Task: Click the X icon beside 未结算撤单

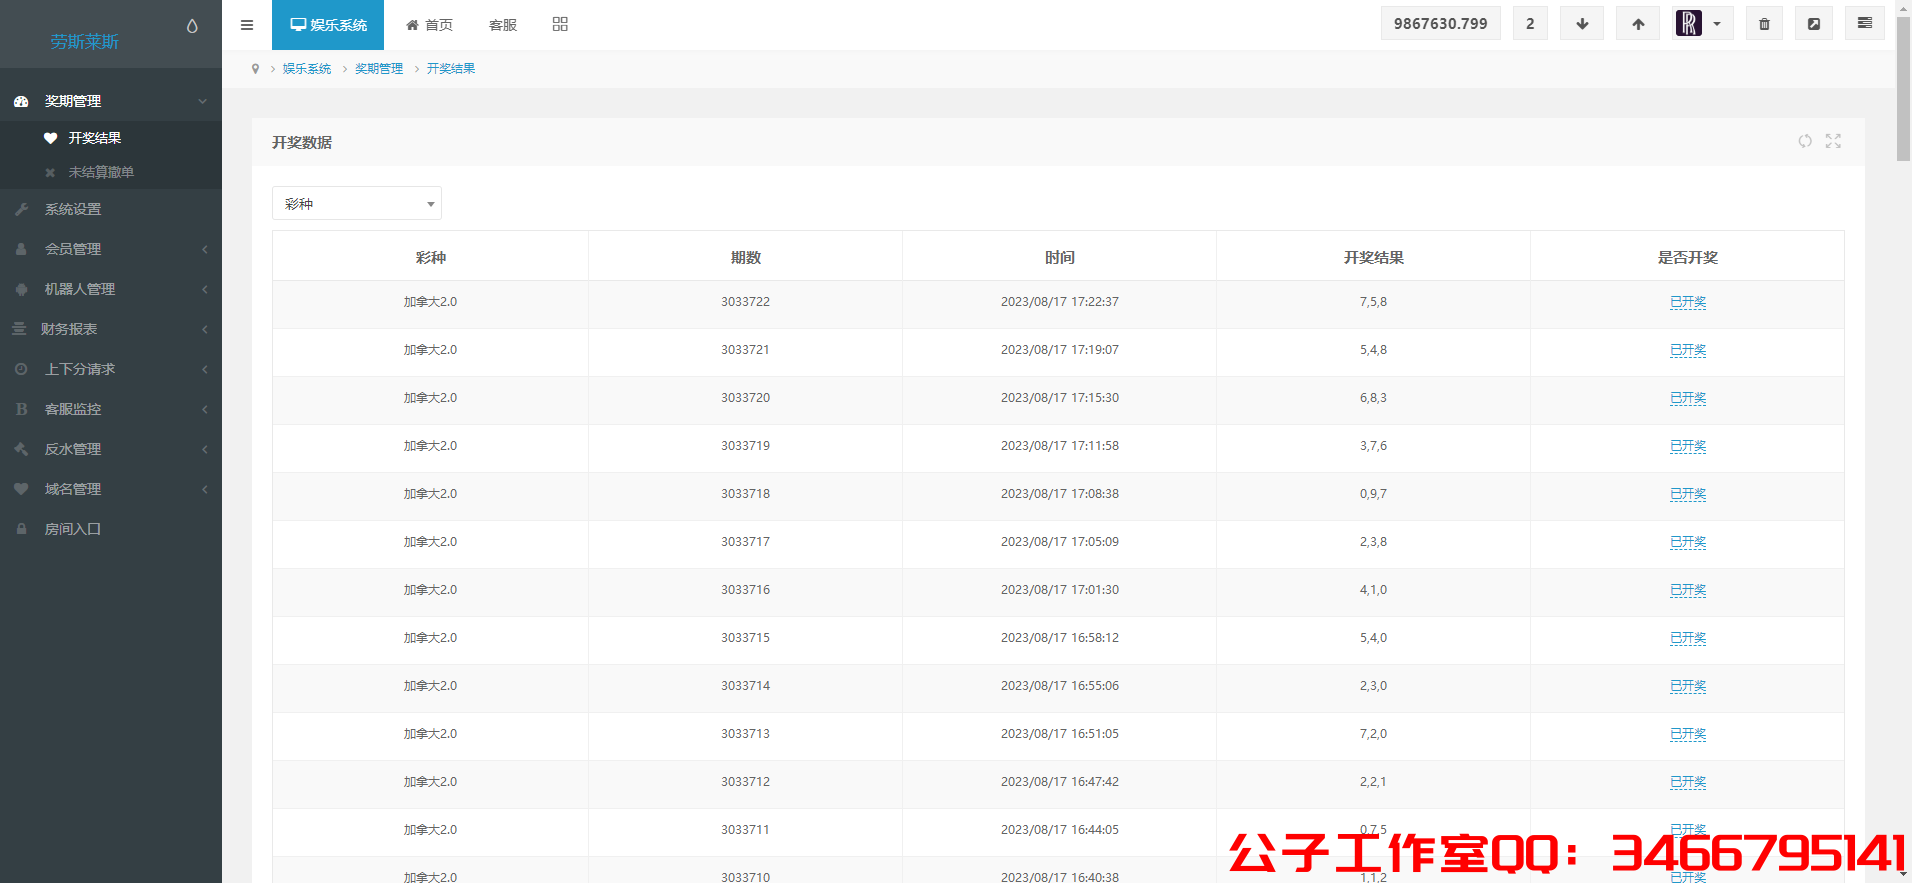Action: coord(50,173)
